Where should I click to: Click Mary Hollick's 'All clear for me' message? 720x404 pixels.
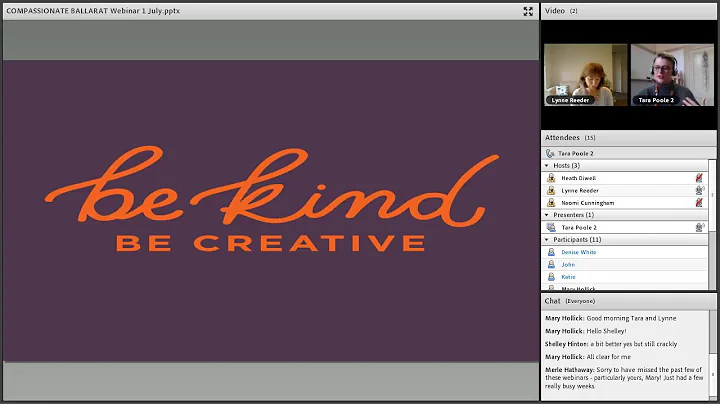click(588, 357)
